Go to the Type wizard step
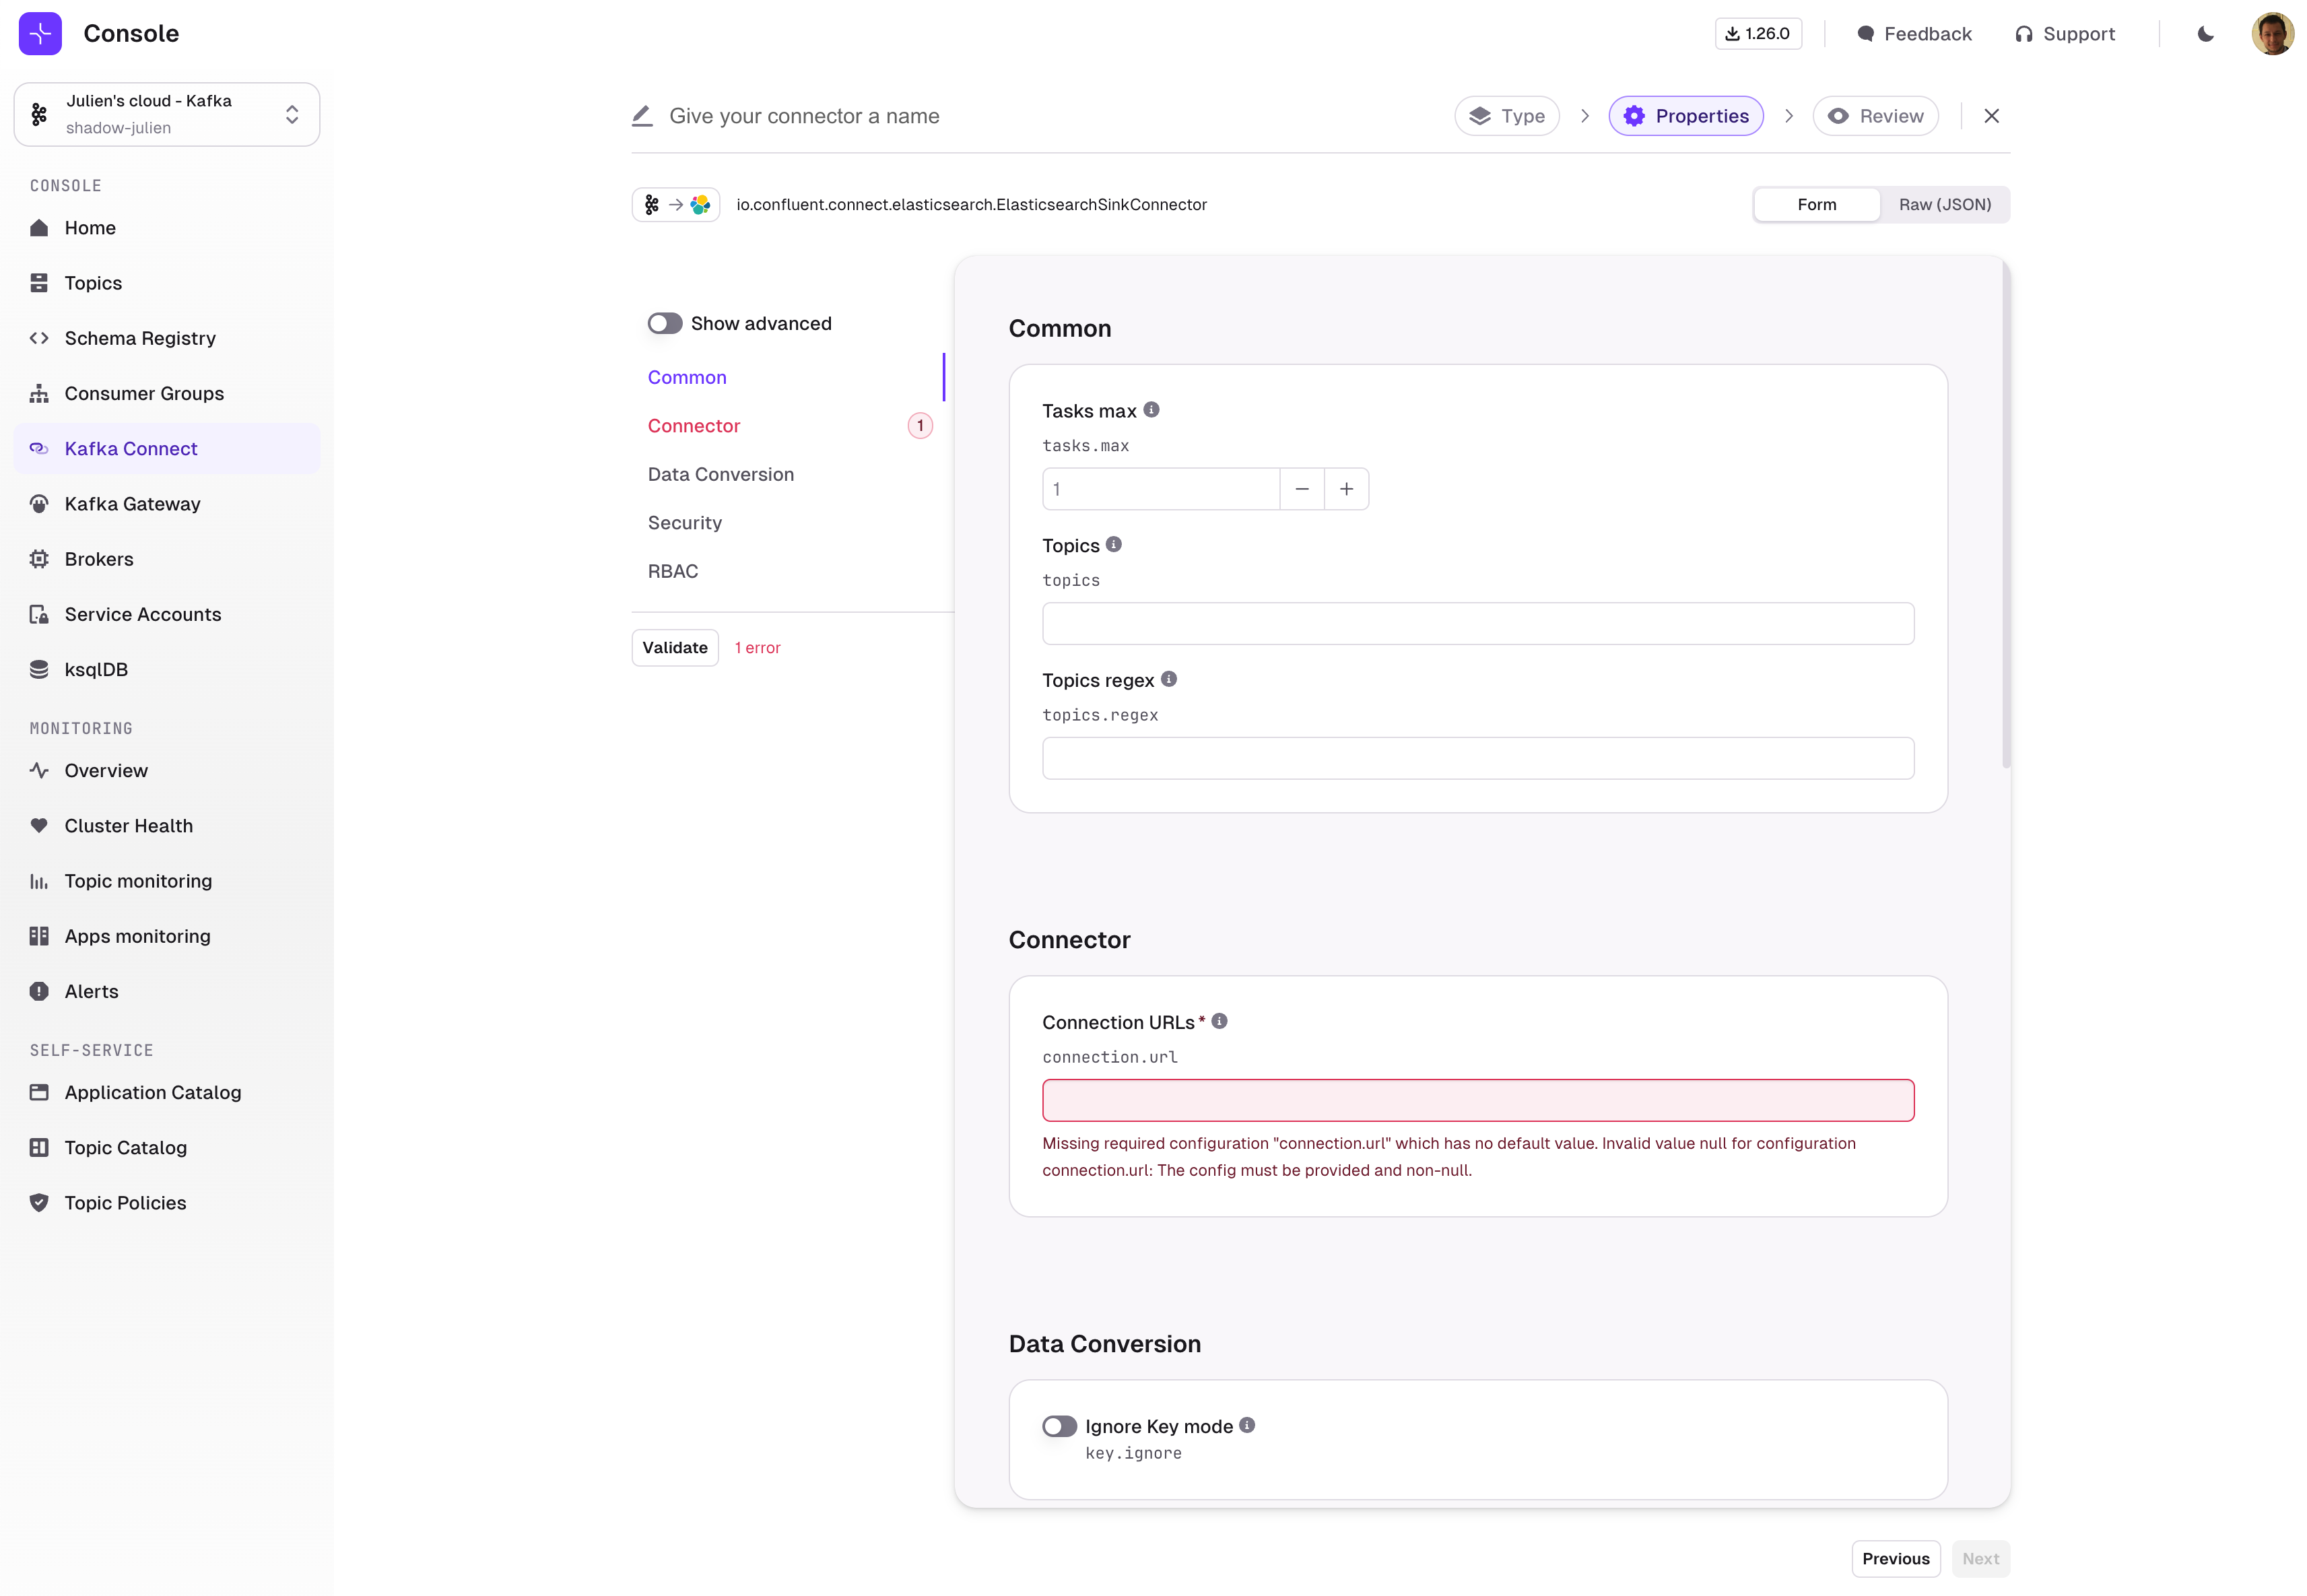Screen dimensions: 2307x1596 [1506, 116]
